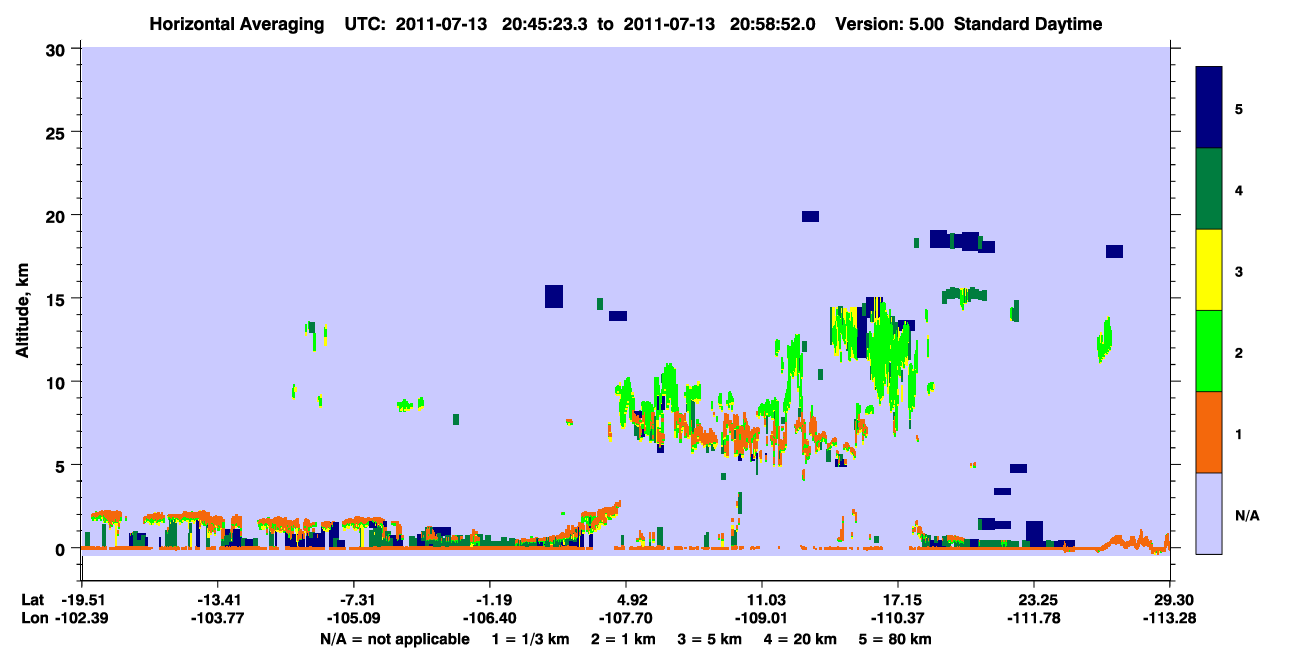
Task: Click the dark blue level 5 colorbar segment
Action: click(x=1209, y=108)
